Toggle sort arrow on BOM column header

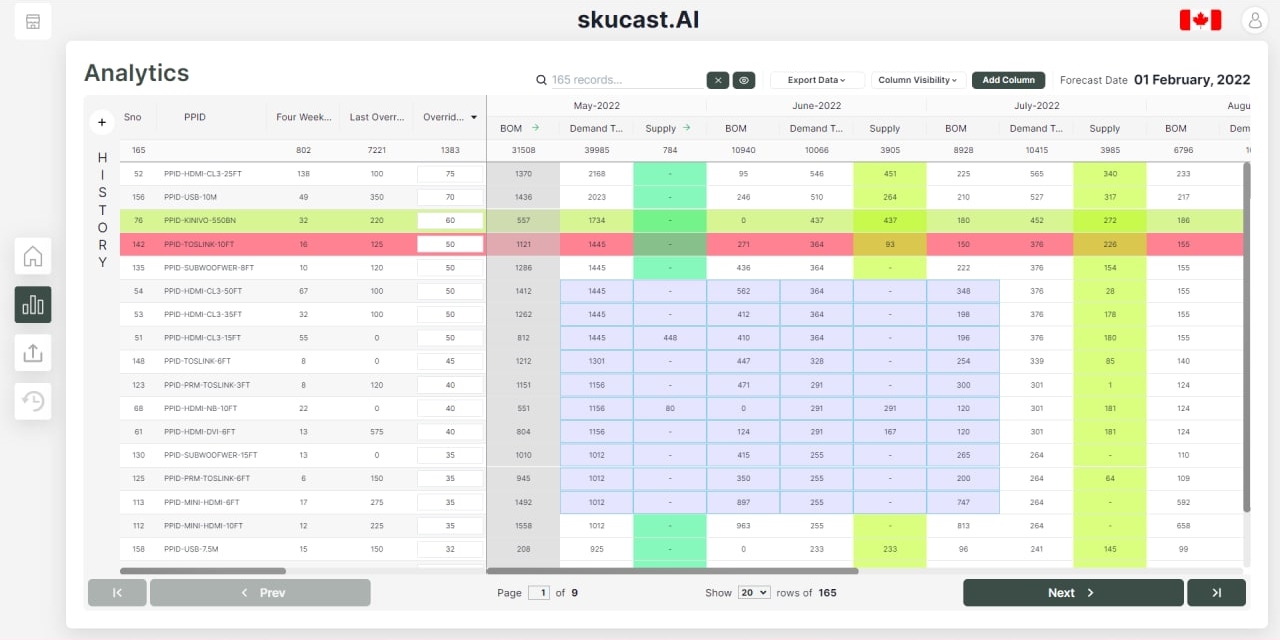537,128
